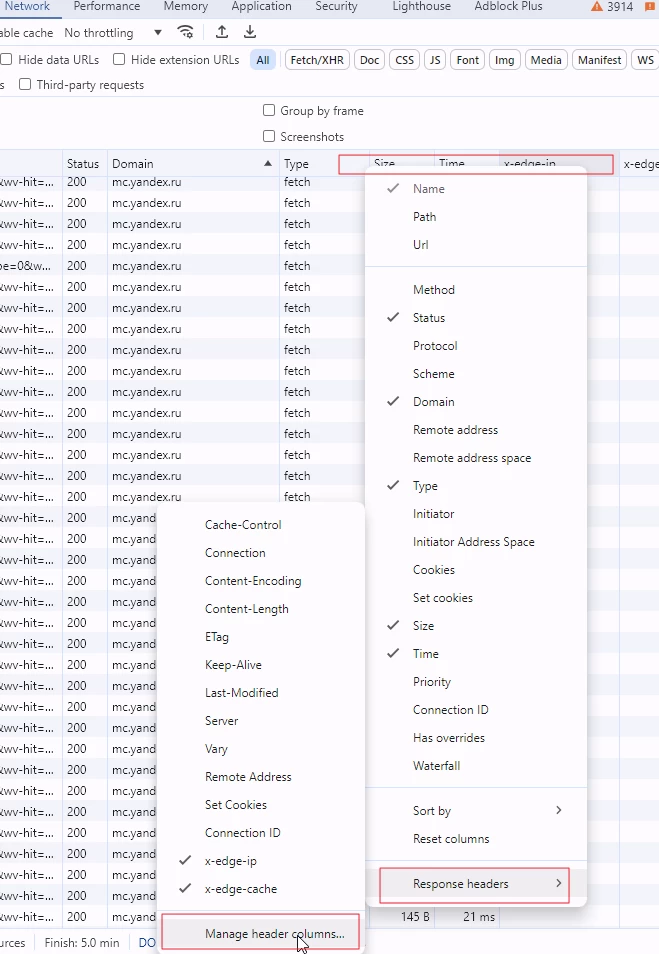
Task: Uncheck the Status column option
Action: [476, 318]
